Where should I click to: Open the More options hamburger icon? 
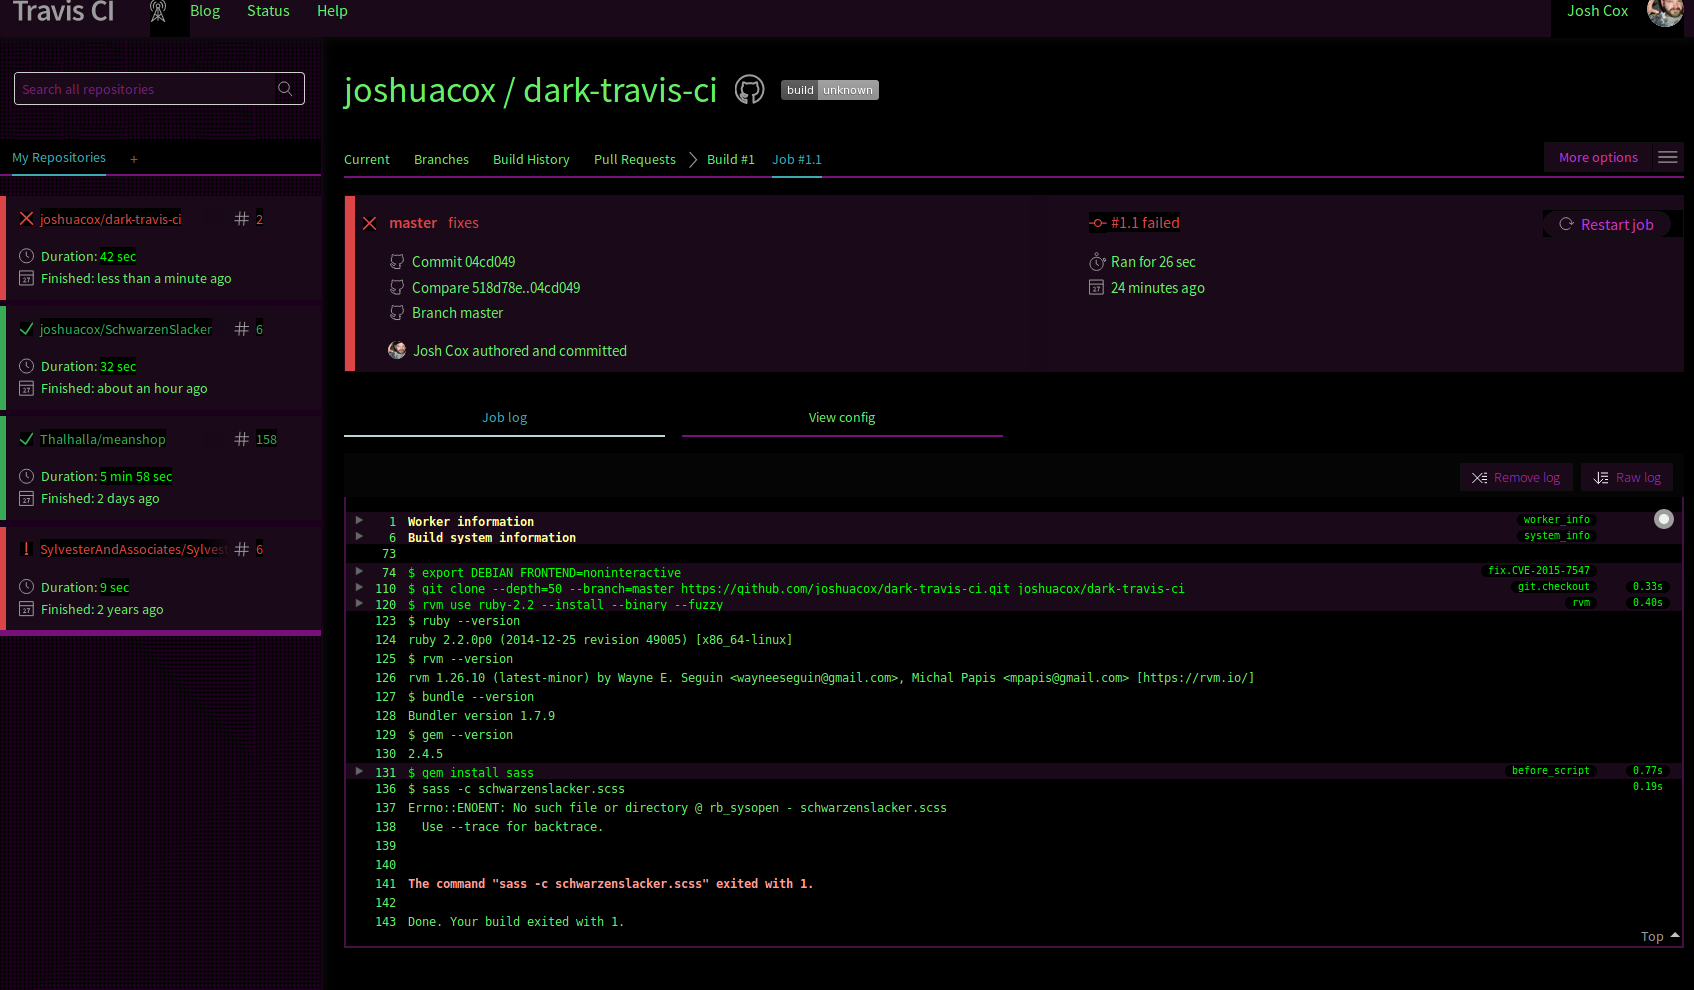(1667, 157)
